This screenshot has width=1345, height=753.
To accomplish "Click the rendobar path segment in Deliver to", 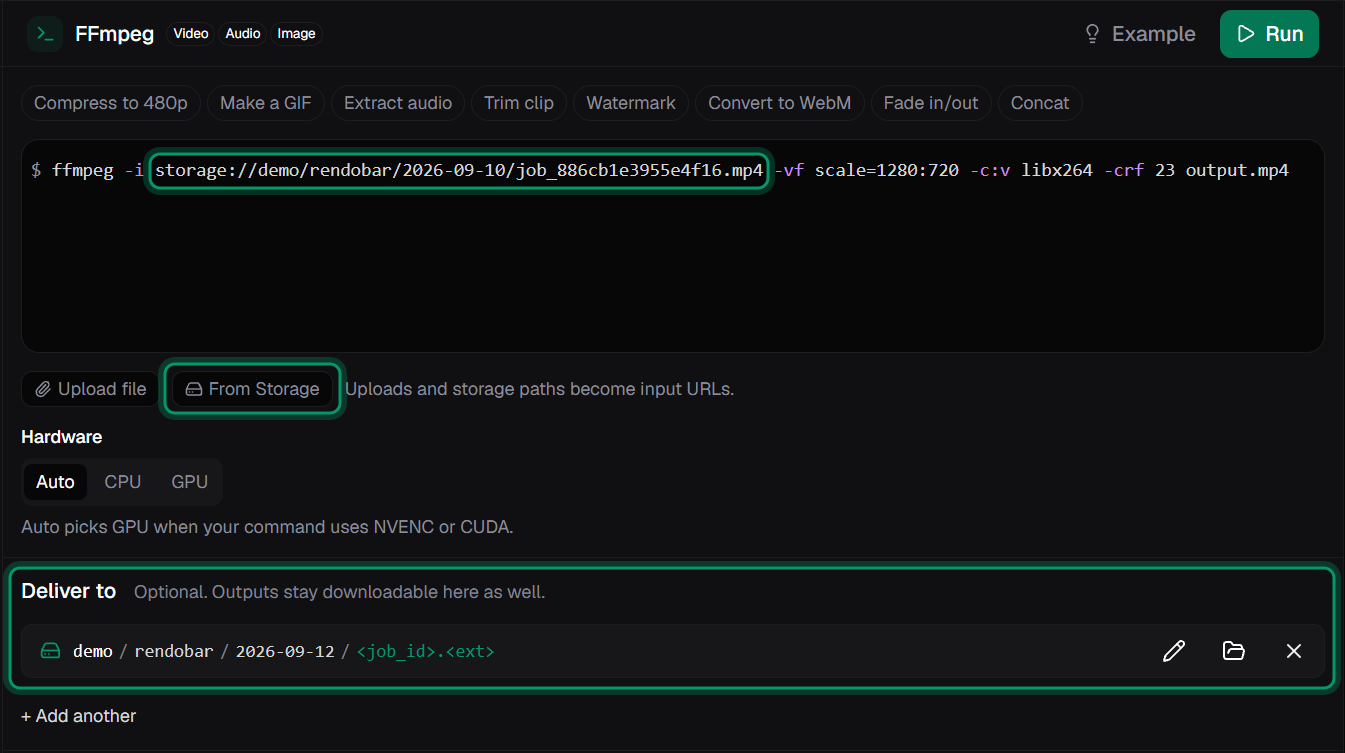I will coord(174,652).
